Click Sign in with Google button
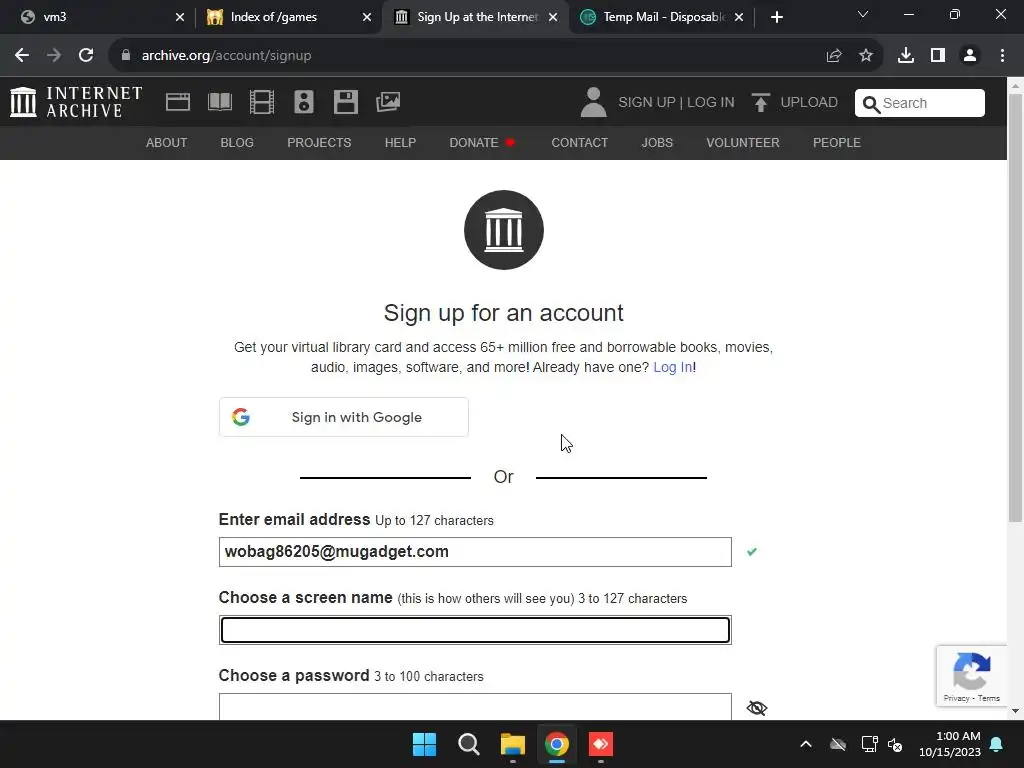The height and width of the screenshot is (768, 1024). point(344,417)
